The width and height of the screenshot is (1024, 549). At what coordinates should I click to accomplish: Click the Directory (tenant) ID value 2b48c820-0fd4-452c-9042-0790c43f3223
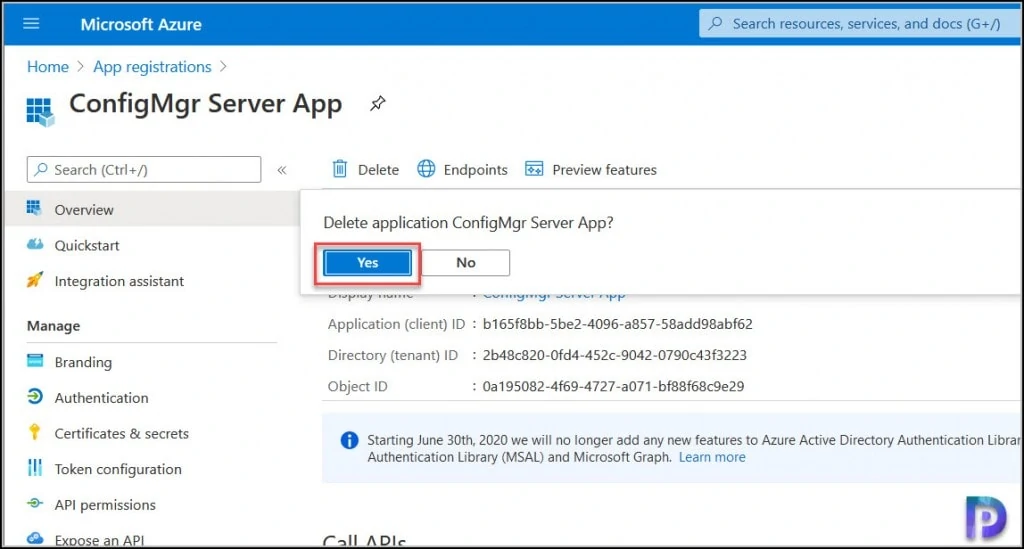(x=614, y=355)
